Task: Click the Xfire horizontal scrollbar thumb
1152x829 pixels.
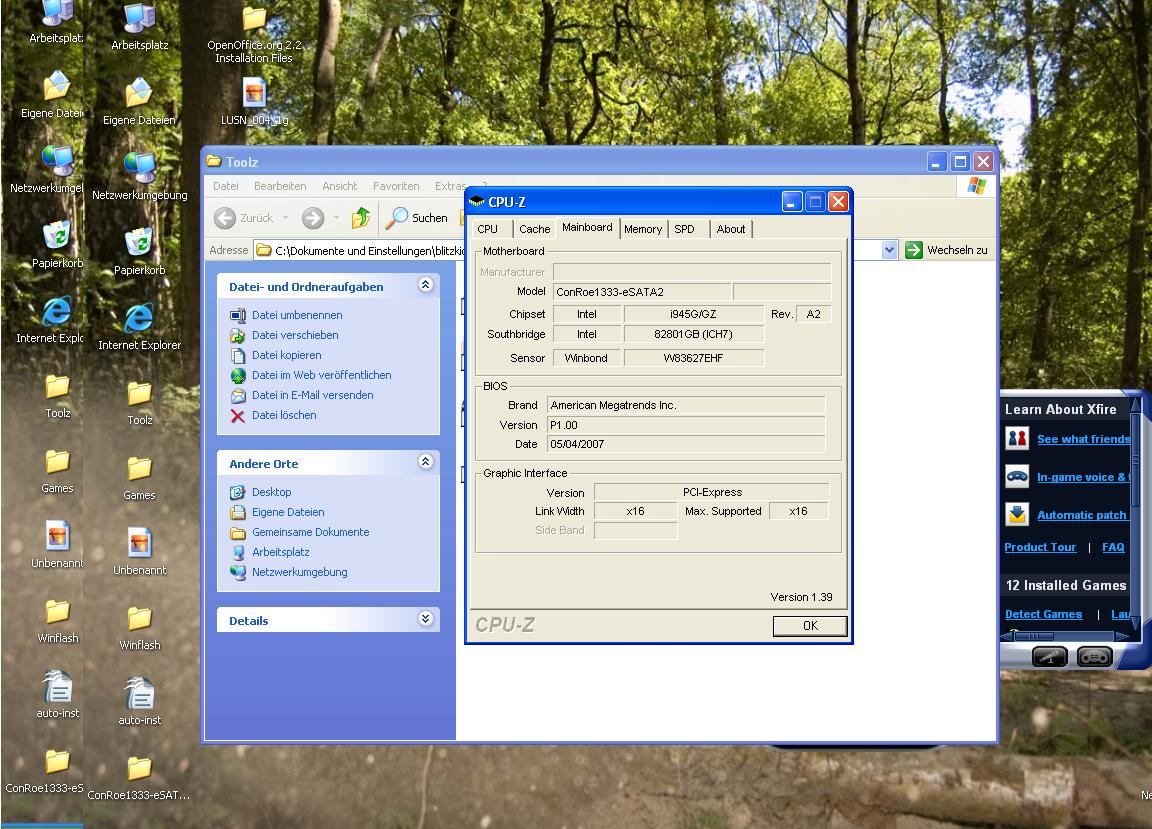Action: 1036,636
